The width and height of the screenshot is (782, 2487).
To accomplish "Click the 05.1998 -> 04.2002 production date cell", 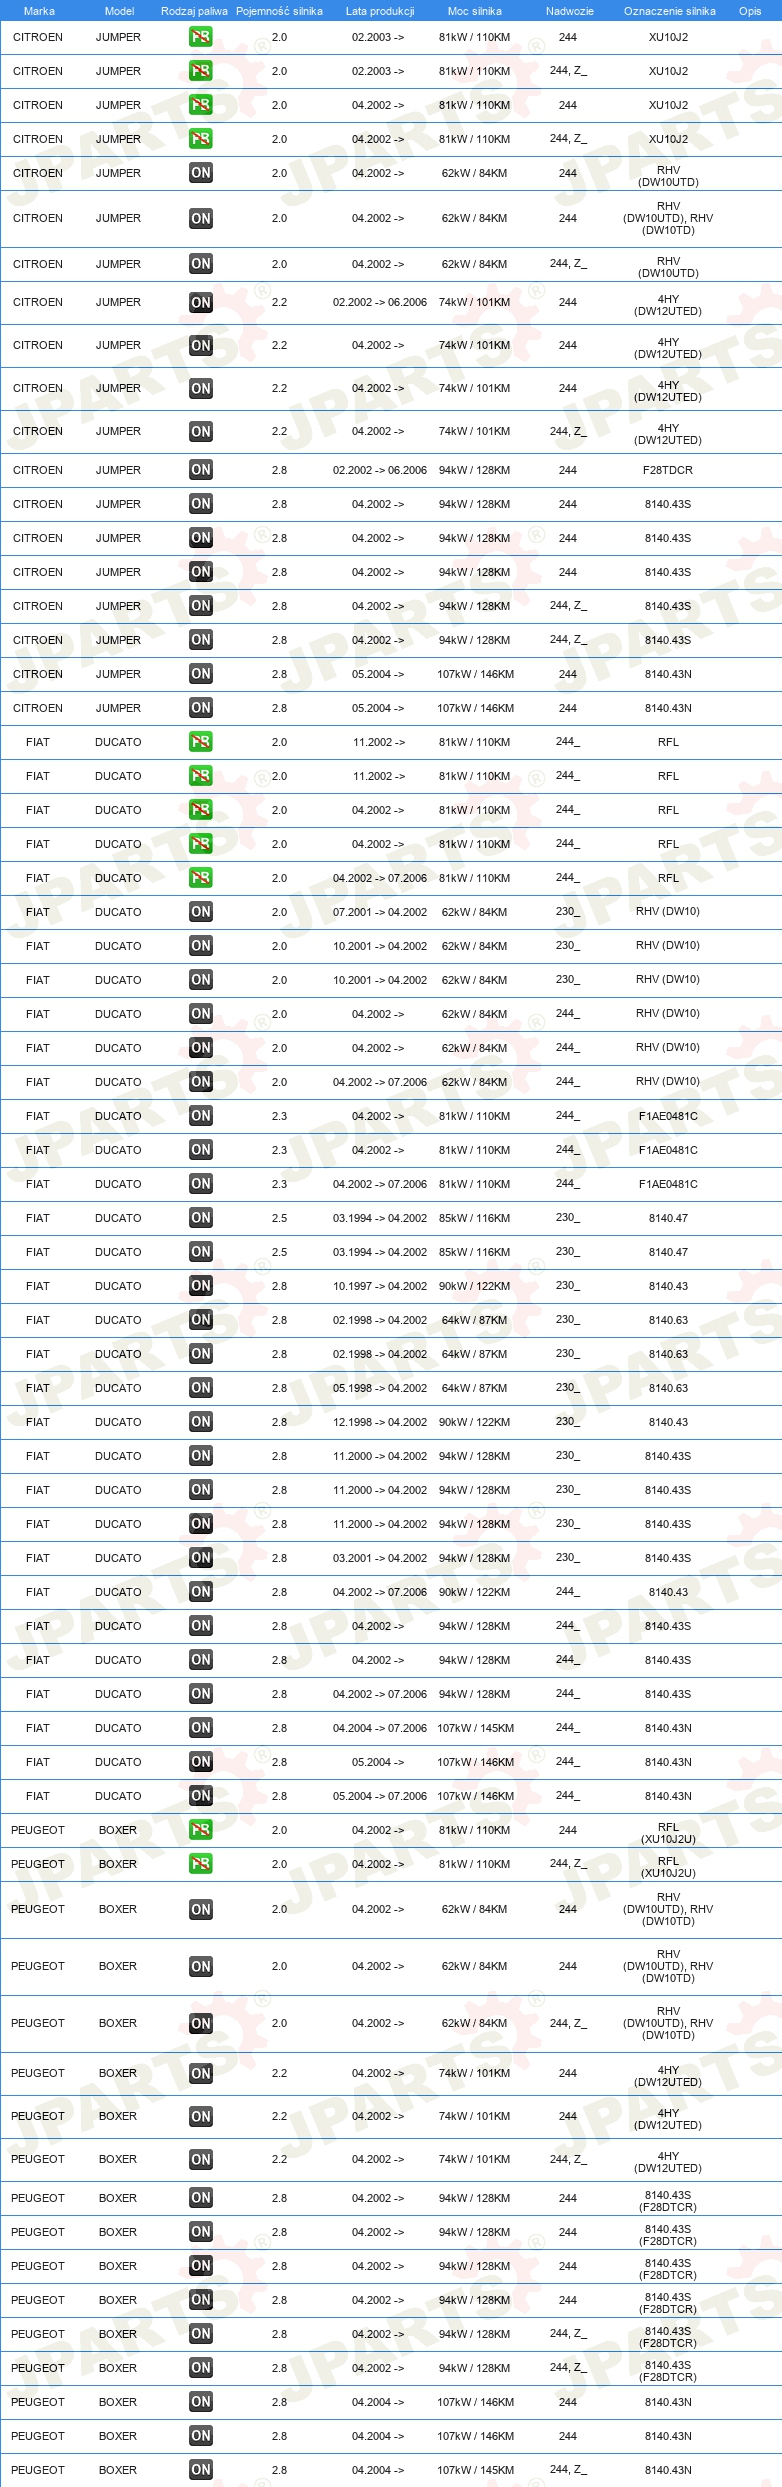I will pos(380,1388).
